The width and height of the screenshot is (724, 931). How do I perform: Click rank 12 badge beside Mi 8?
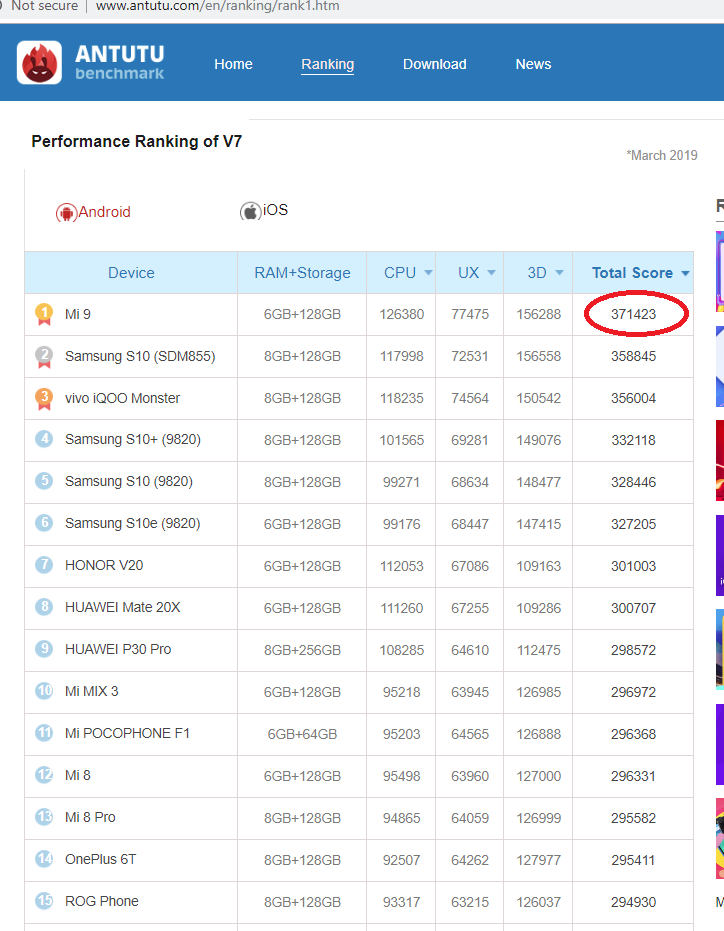44,775
